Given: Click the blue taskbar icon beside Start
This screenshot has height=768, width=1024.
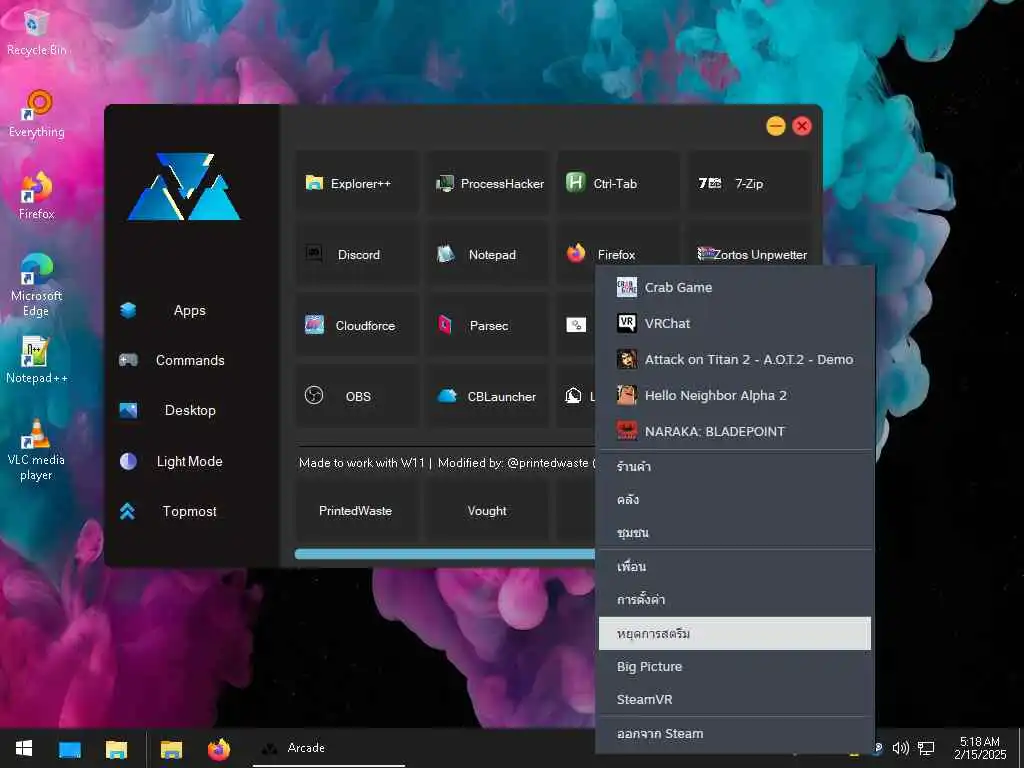Looking at the screenshot, I should [x=70, y=748].
